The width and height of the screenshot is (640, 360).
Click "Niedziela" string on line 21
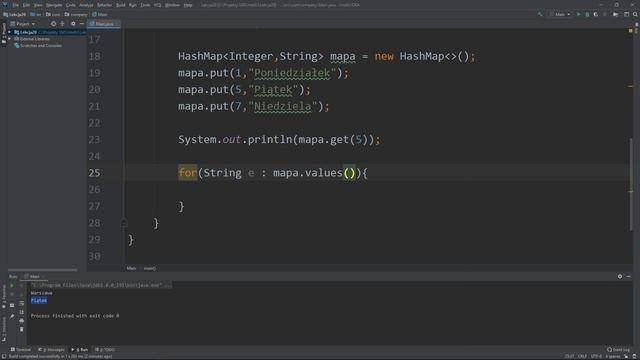point(282,107)
